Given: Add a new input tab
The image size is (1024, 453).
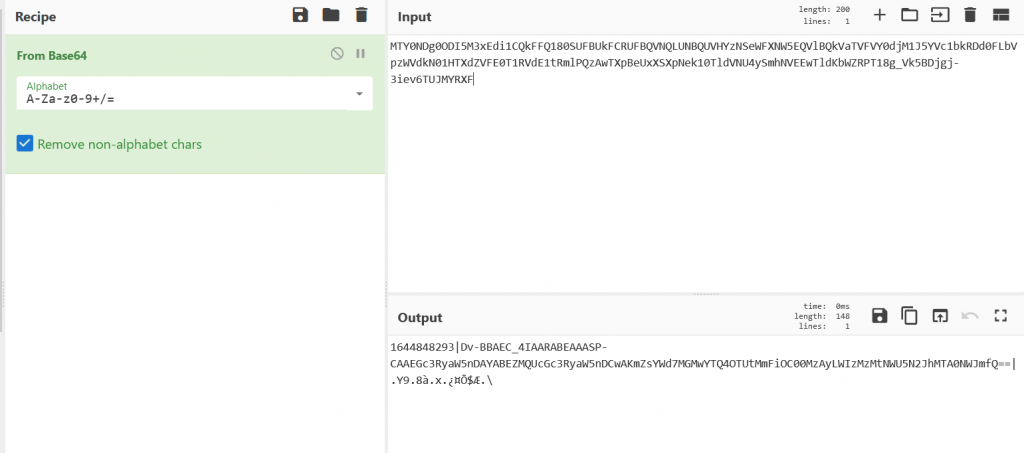Looking at the screenshot, I should click(x=879, y=15).
